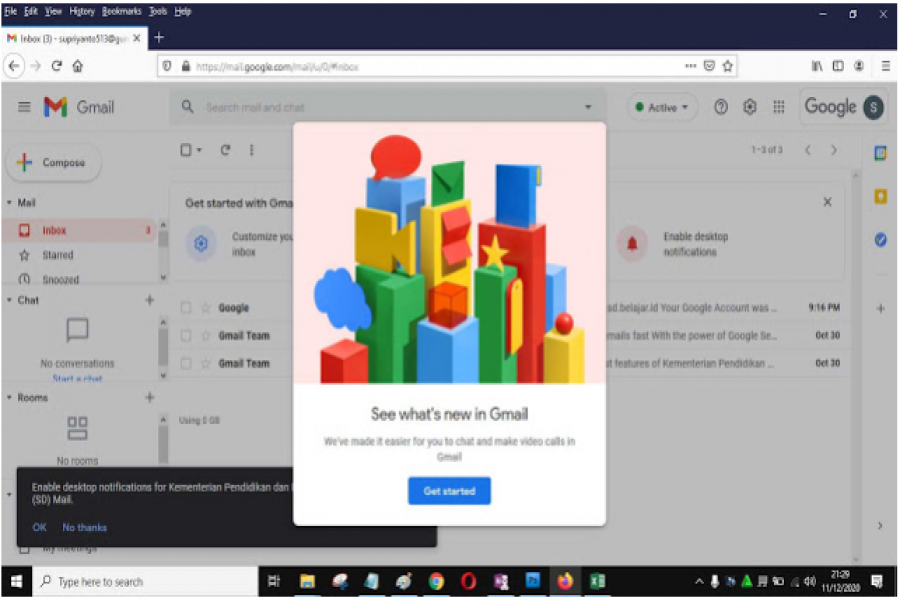Get add-ons with side panel plus icon
This screenshot has width=900, height=600.
[x=880, y=308]
